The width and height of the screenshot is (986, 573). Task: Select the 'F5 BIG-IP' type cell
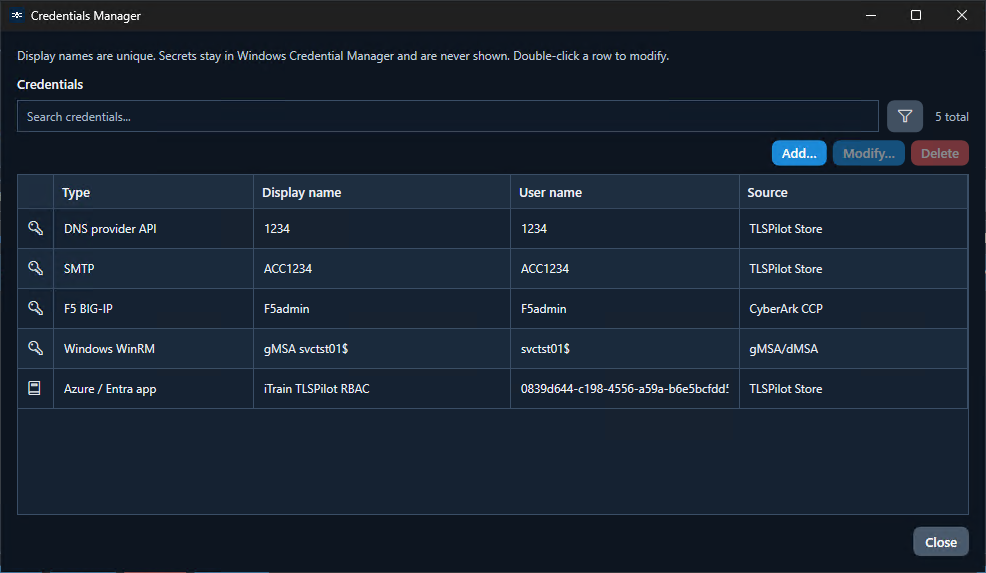[153, 309]
